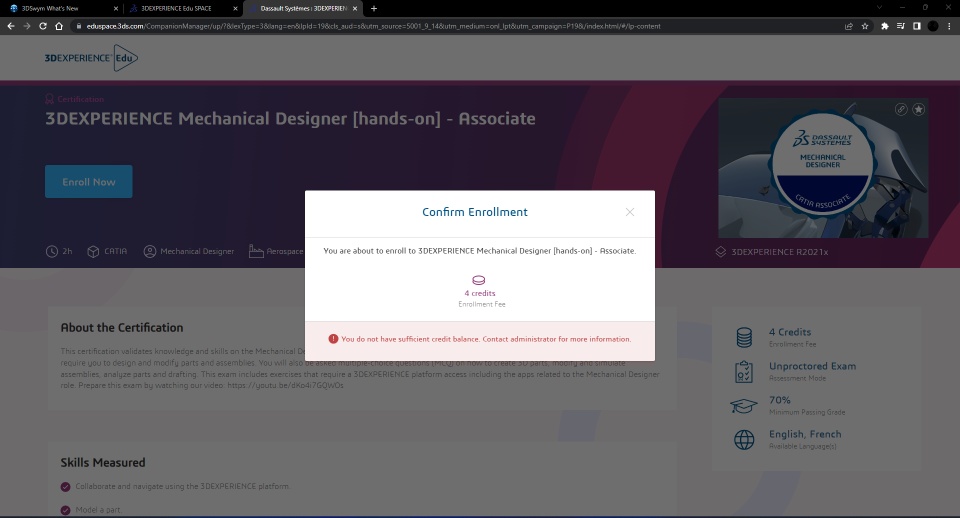The height and width of the screenshot is (518, 960).
Task: Click the 4 credits text in dialog
Action: click(480, 293)
